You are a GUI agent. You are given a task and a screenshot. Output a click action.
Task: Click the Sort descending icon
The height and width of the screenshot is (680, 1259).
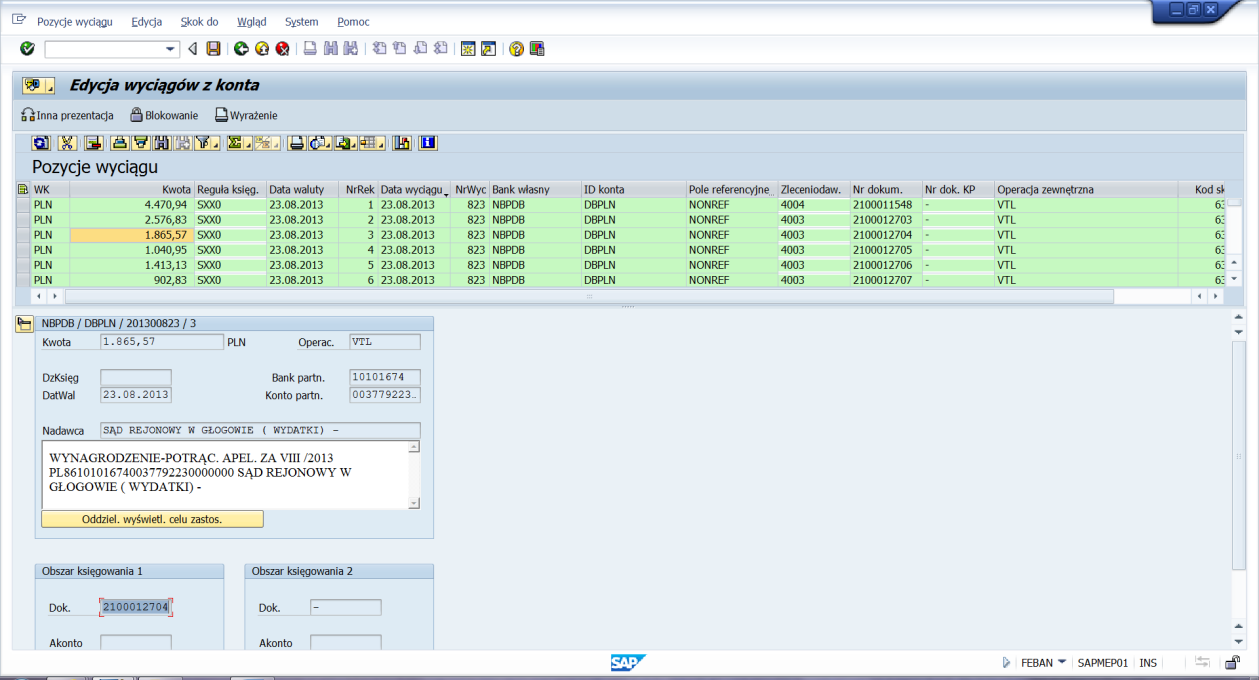coord(140,143)
